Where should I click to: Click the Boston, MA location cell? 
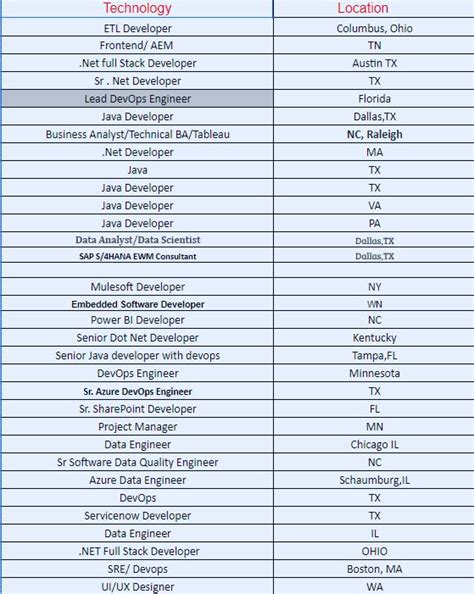(x=374, y=569)
